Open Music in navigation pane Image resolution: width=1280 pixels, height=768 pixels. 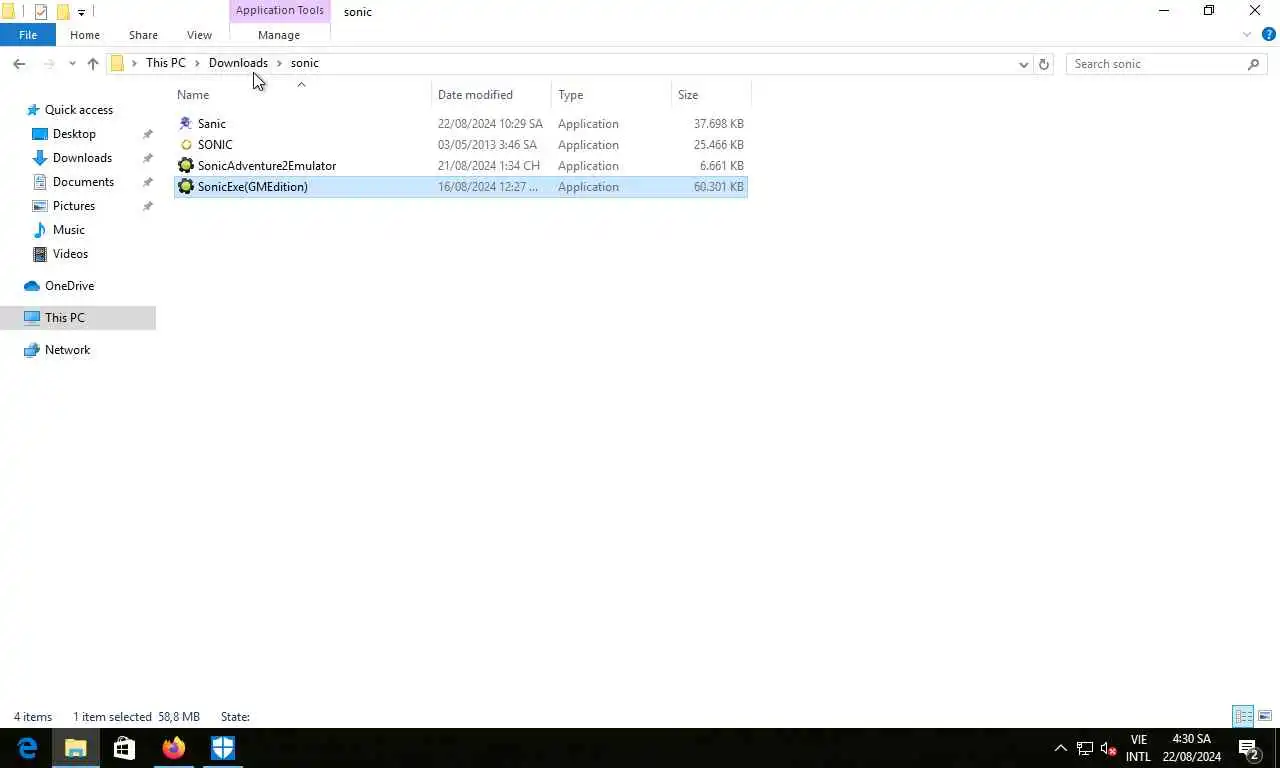click(x=69, y=230)
